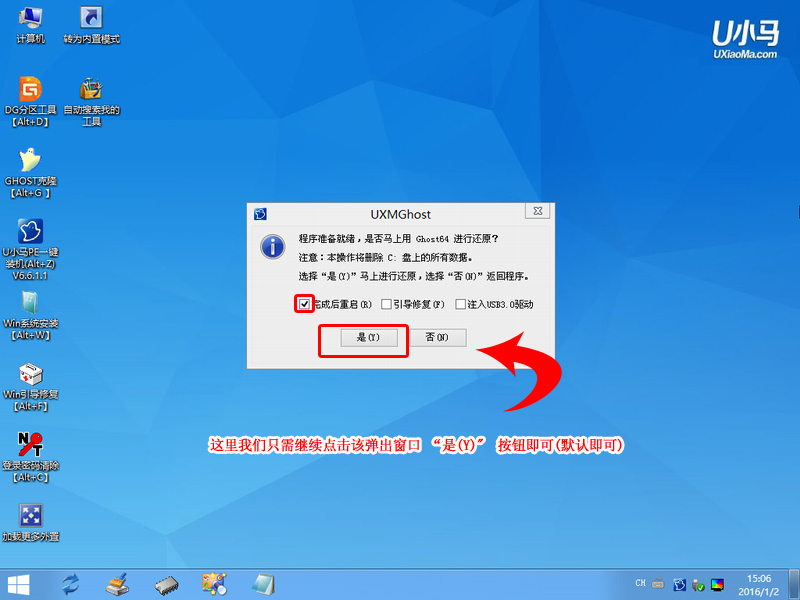Open the GHOST克隆 cloning tool
800x600 pixels.
pos(28,162)
